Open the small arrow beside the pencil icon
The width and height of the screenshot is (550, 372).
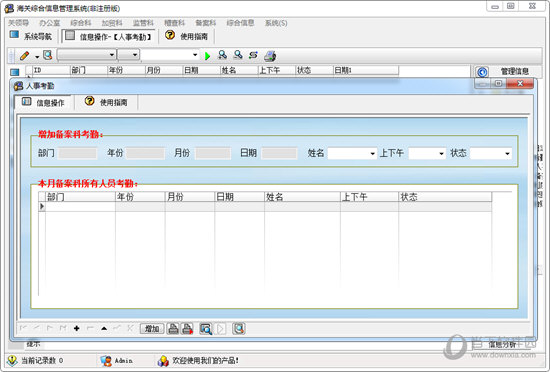(x=37, y=56)
